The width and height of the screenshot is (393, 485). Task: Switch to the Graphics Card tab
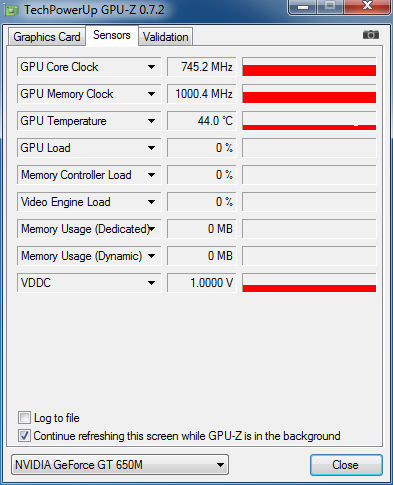click(47, 37)
